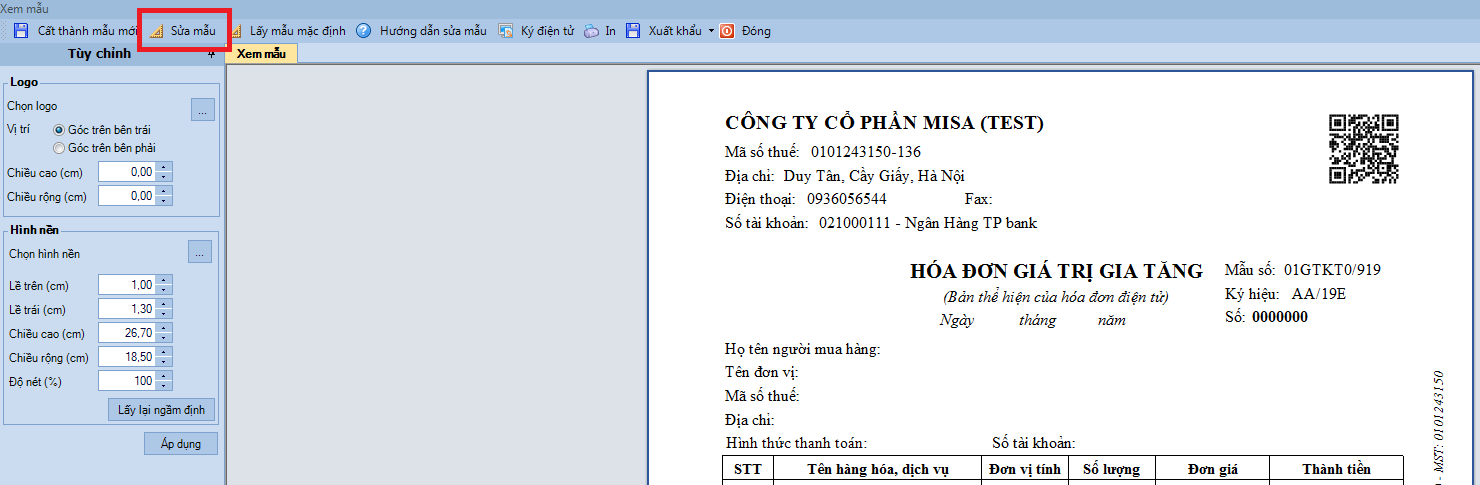Click the 'Áp dụng' apply button

click(x=181, y=443)
